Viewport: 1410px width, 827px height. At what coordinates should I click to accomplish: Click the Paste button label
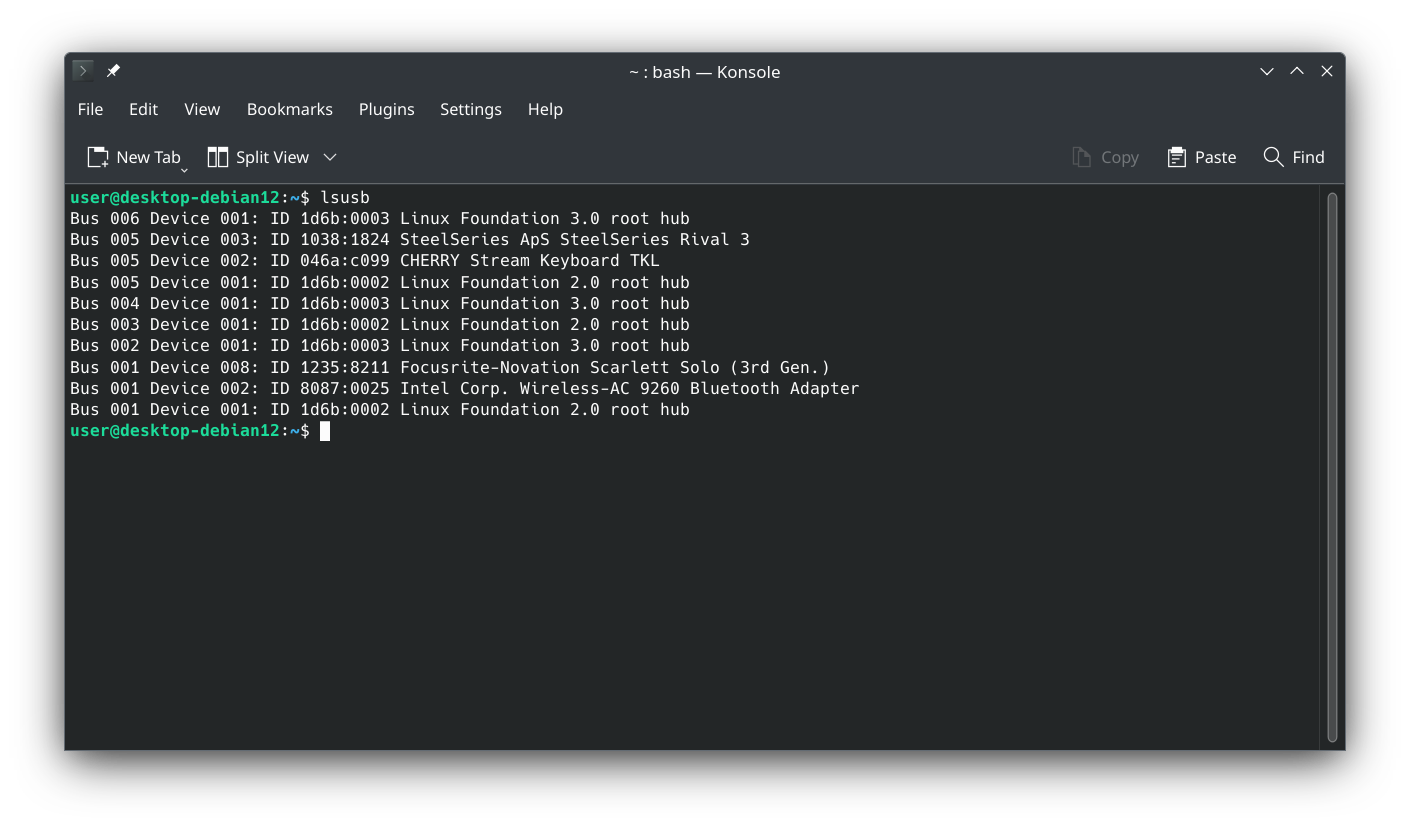coord(1216,157)
